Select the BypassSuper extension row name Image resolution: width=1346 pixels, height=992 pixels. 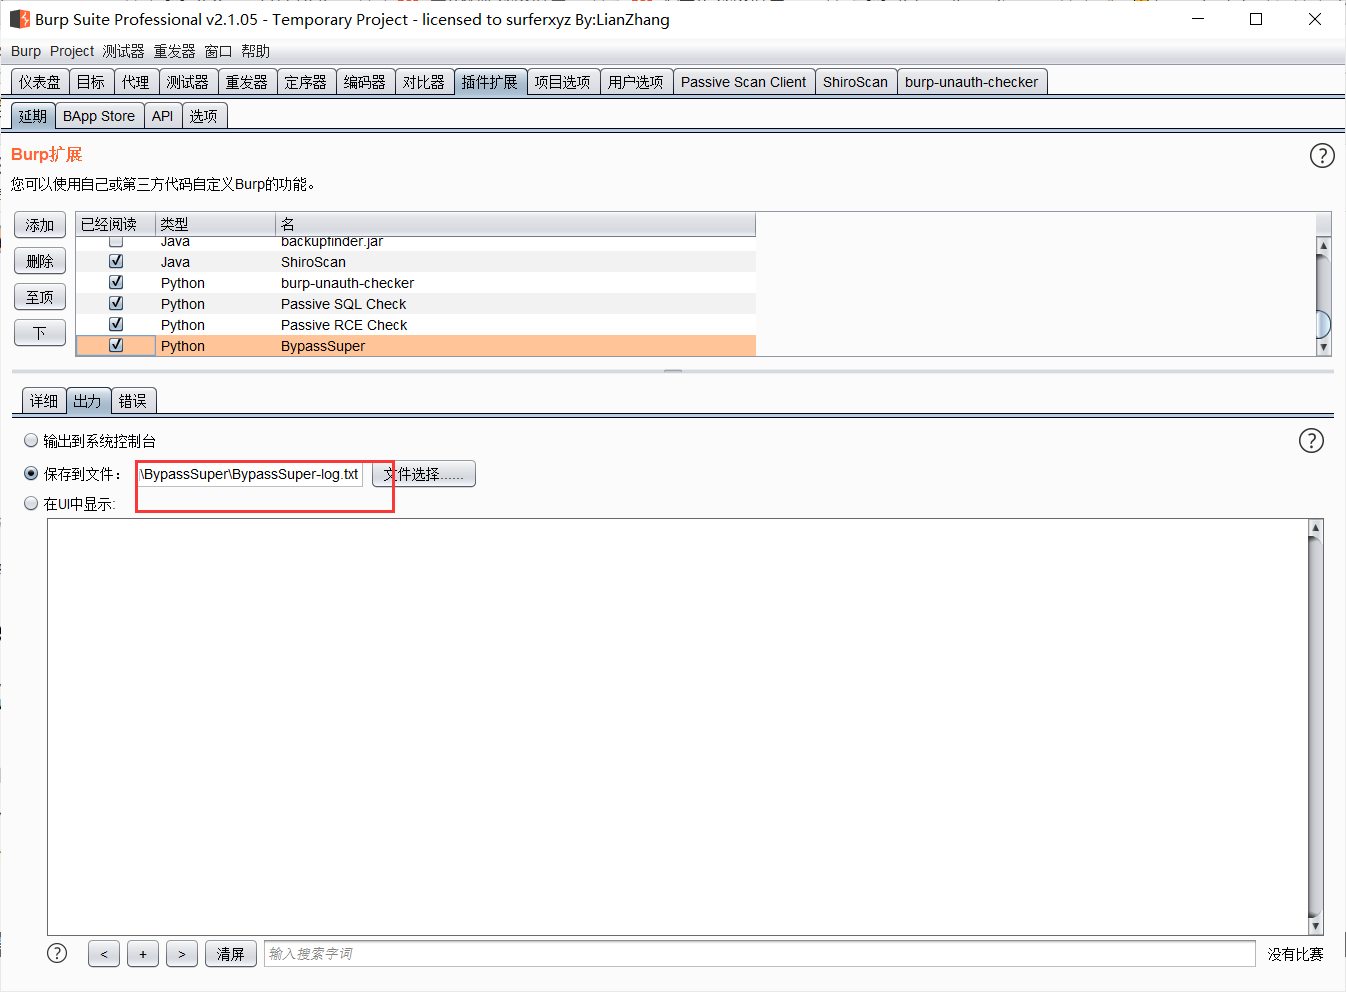point(323,346)
